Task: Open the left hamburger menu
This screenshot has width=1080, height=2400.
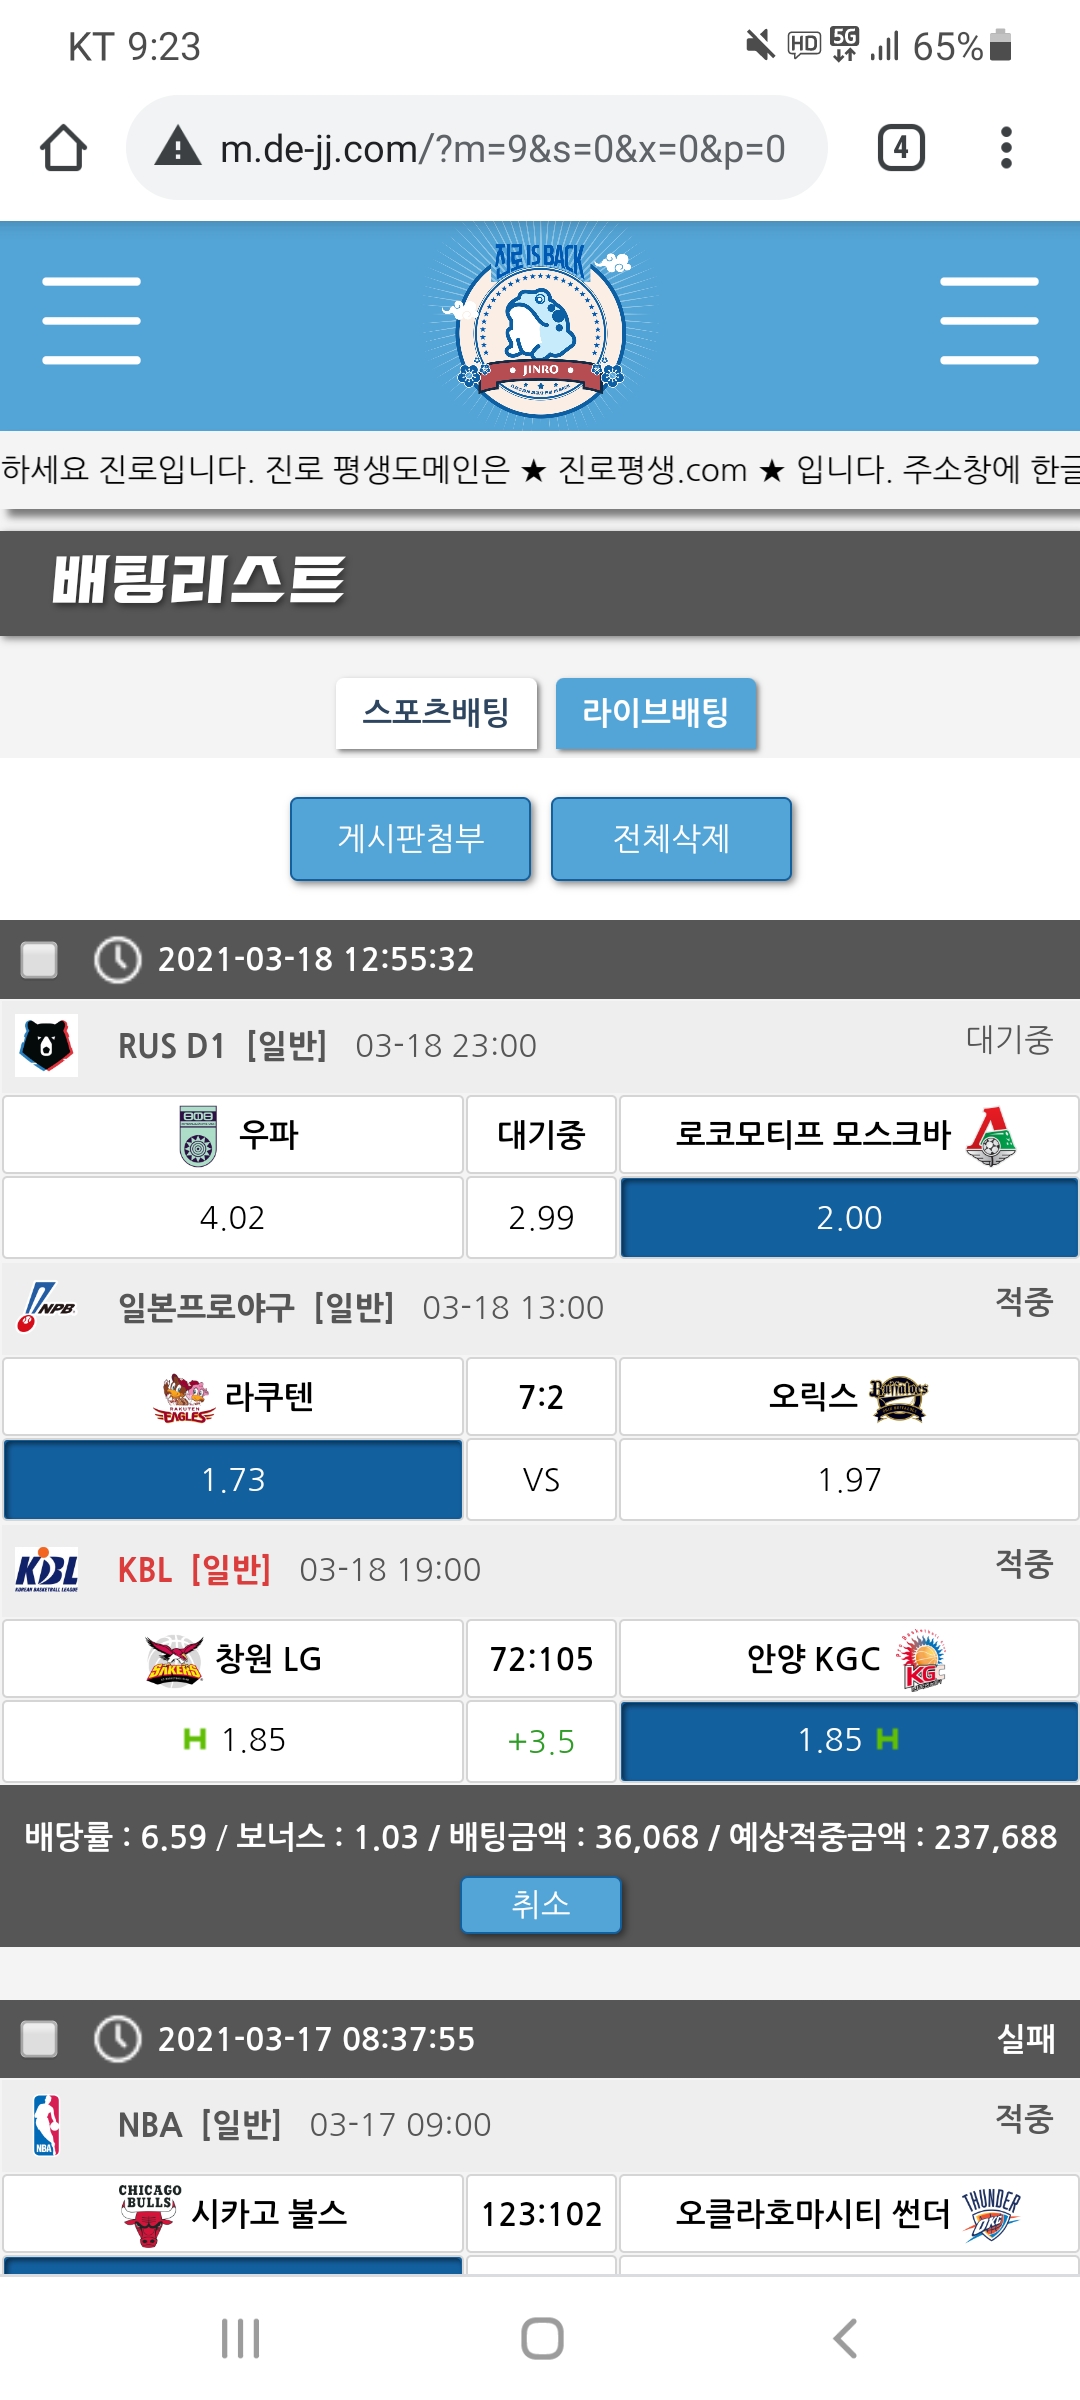Action: (x=91, y=321)
